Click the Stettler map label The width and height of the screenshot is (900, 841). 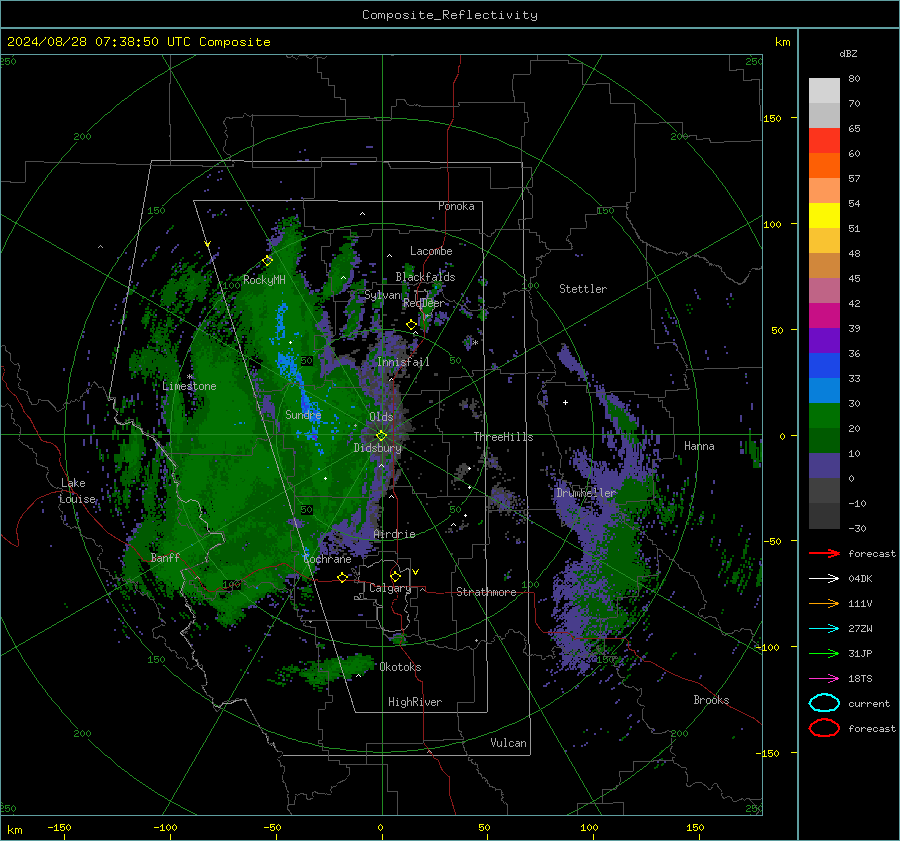coord(583,289)
